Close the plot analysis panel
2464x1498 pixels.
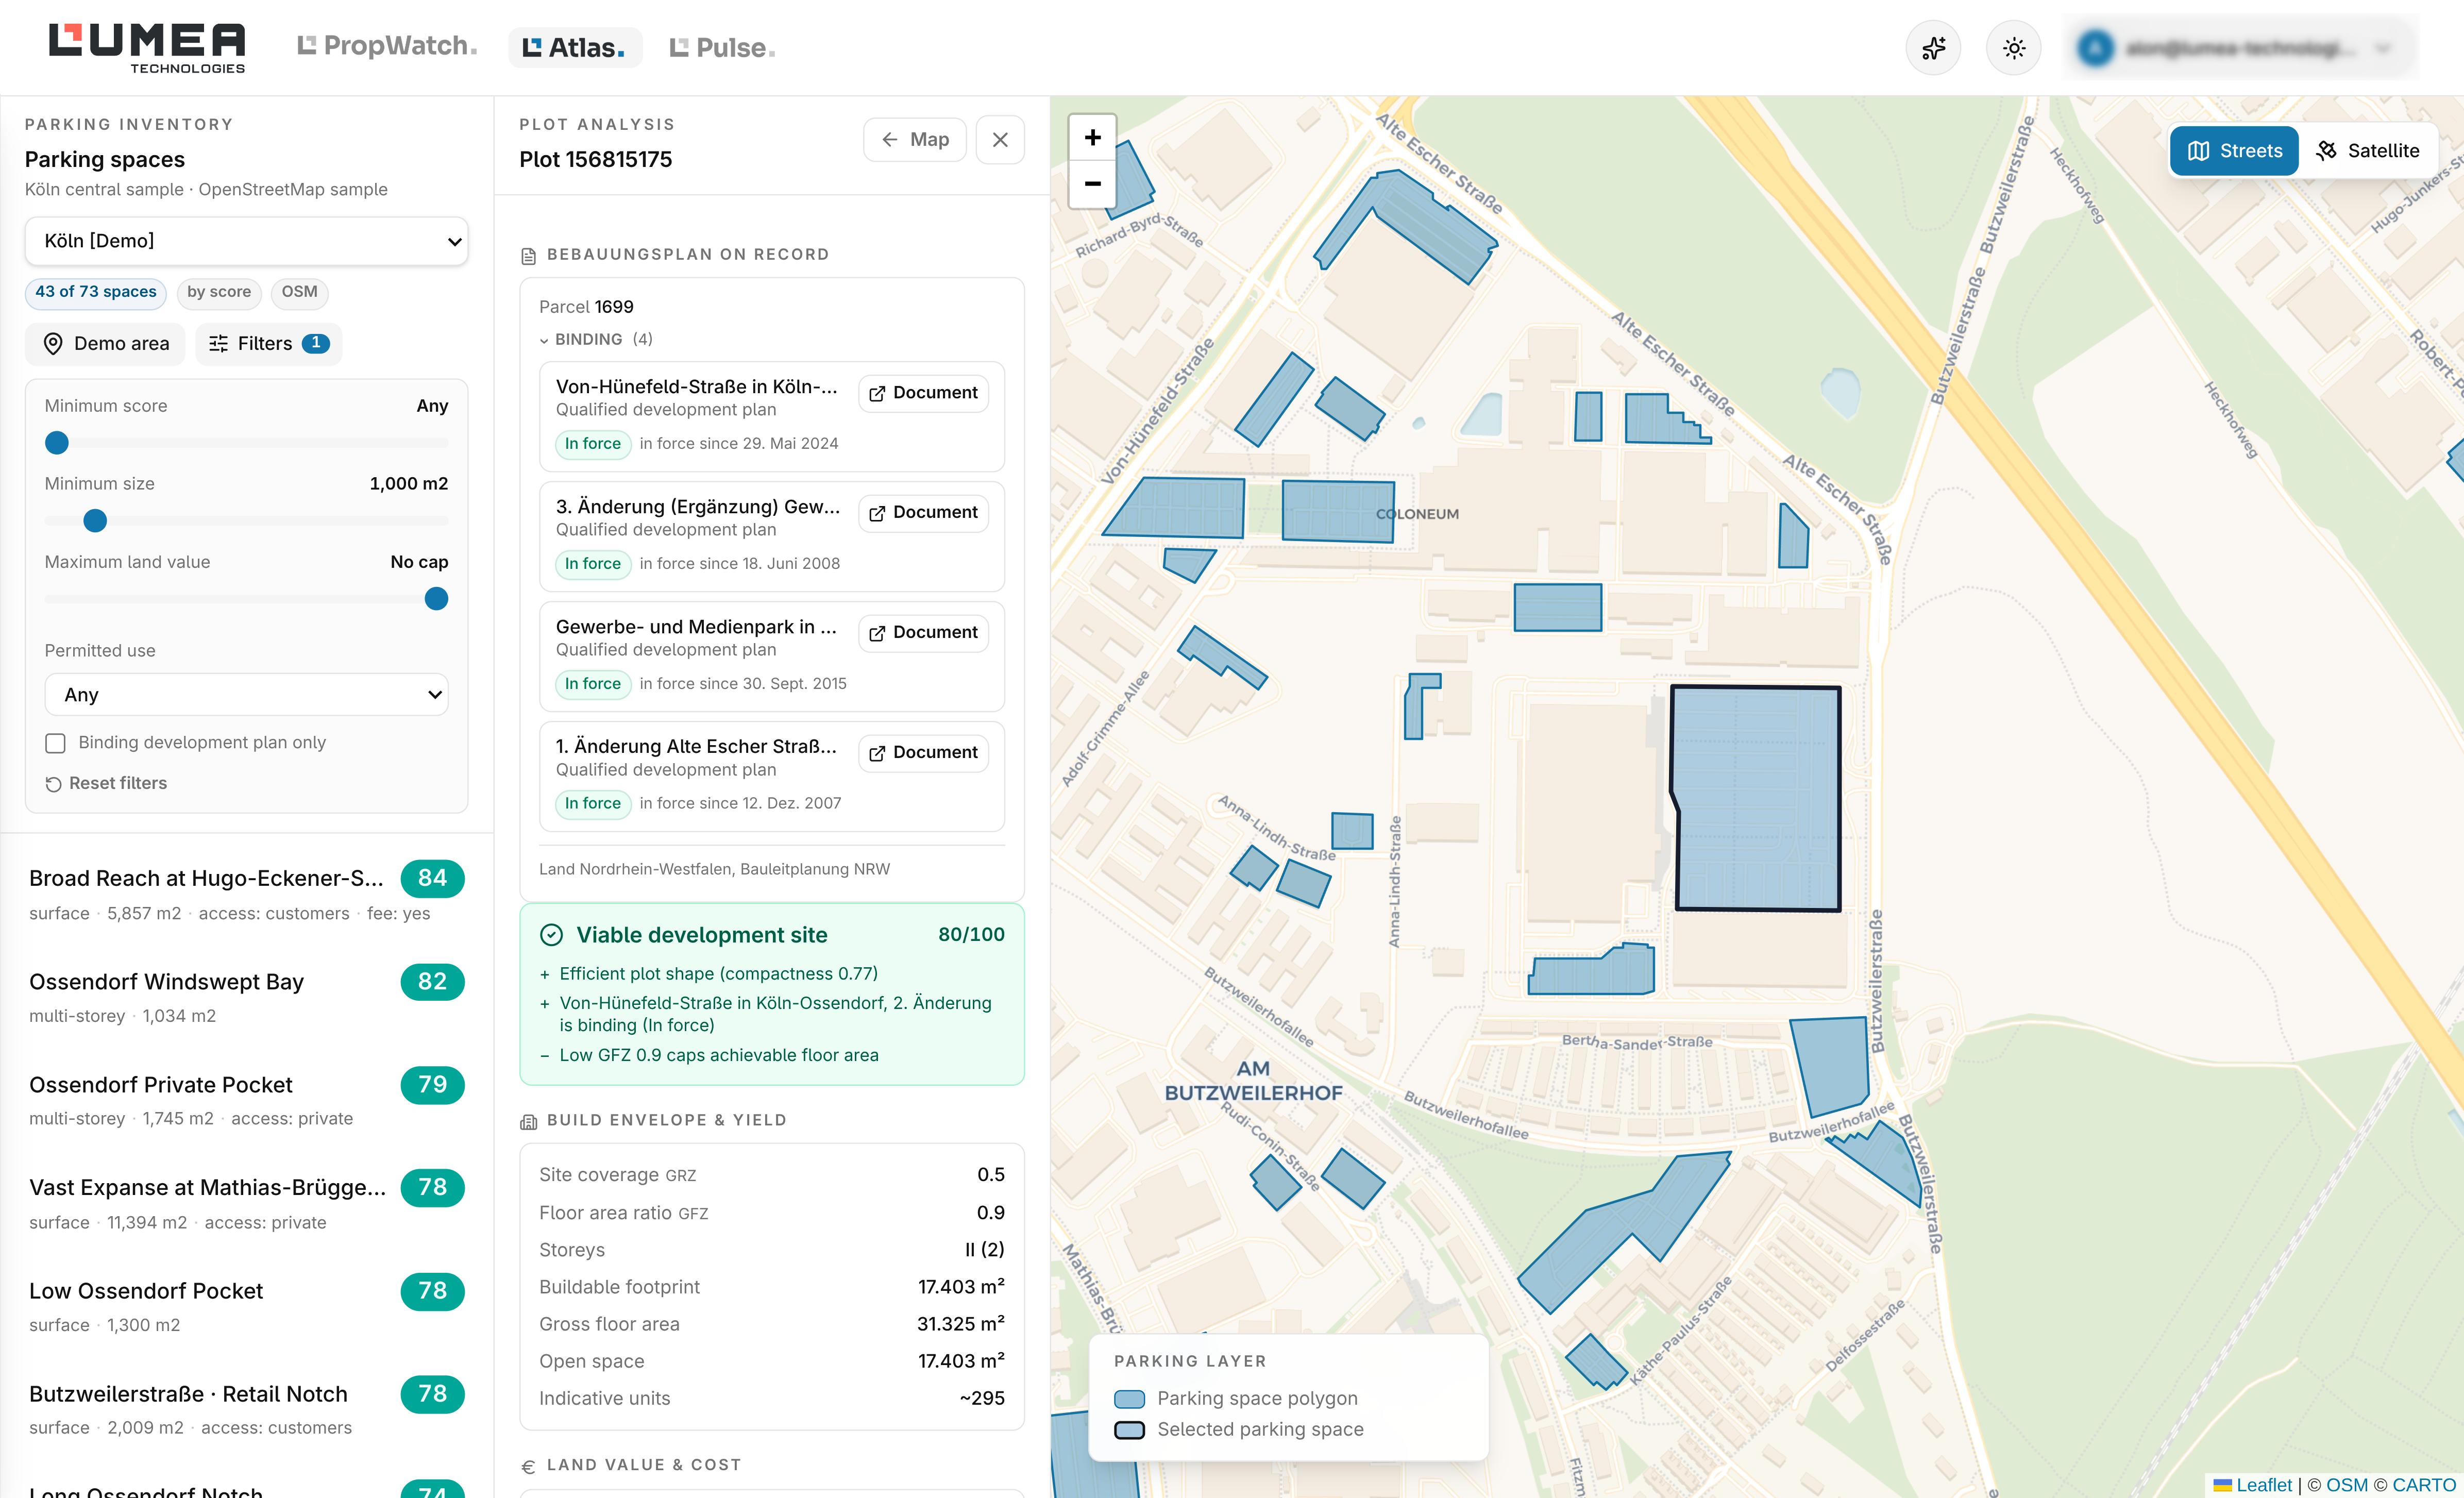point(1000,140)
